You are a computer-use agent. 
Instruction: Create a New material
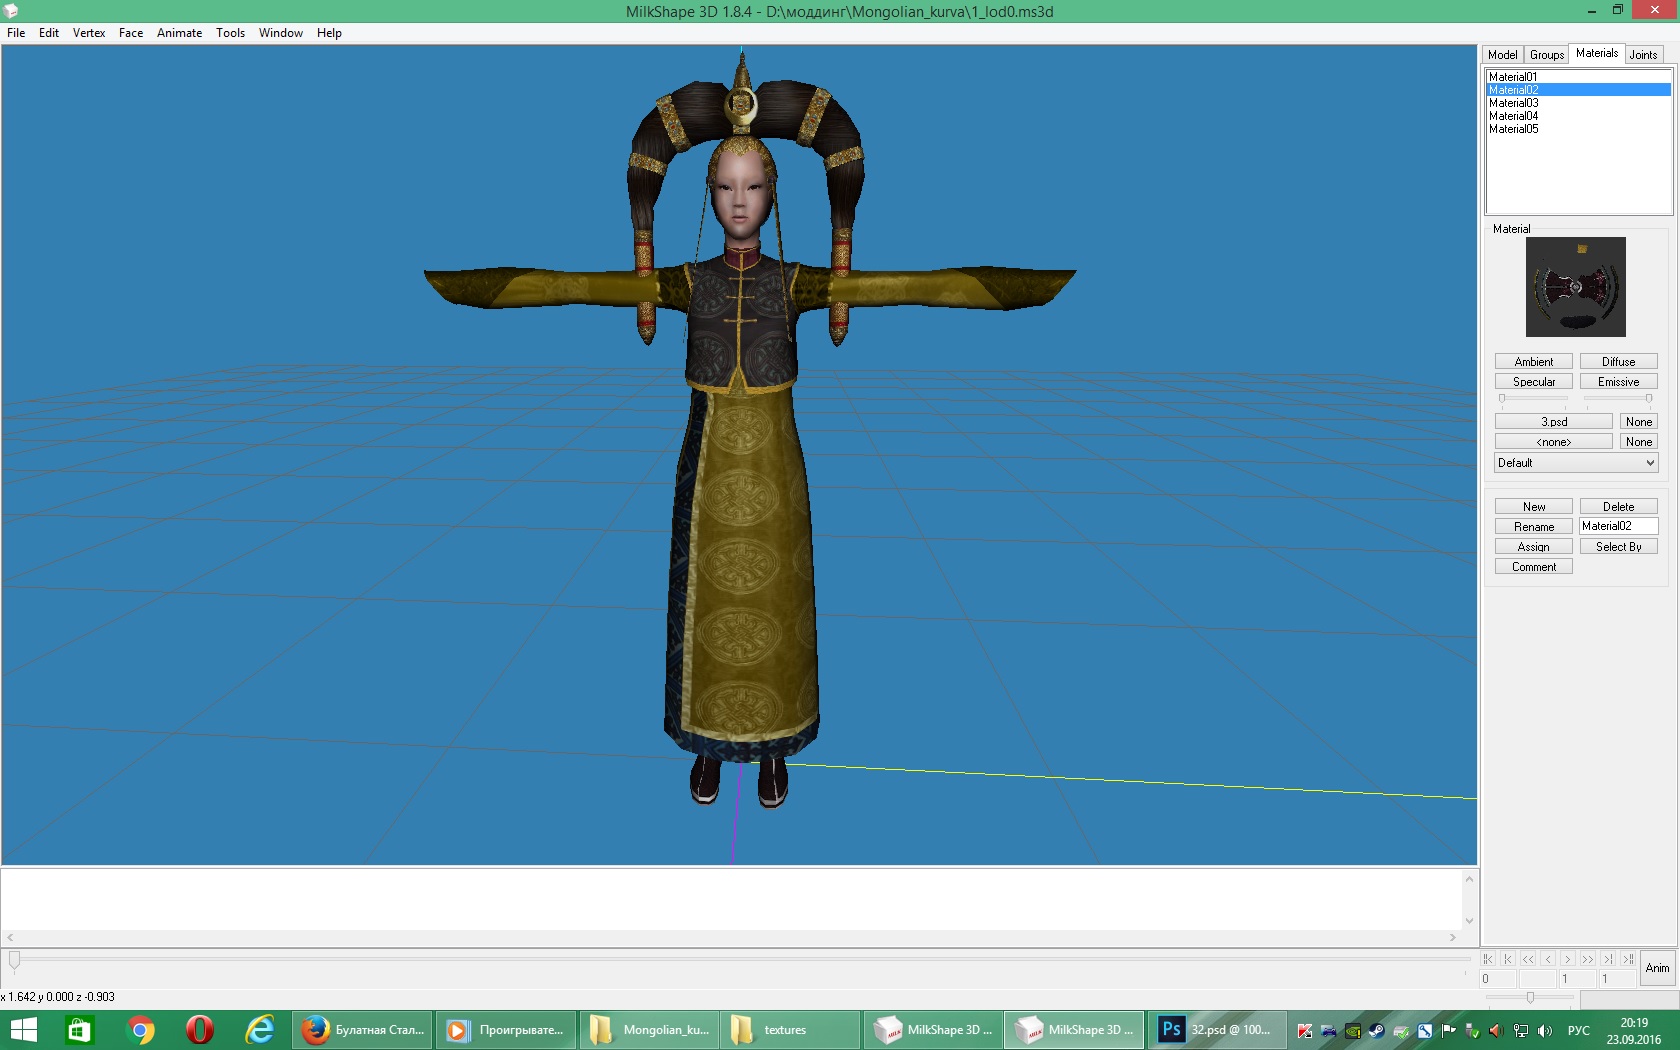pos(1533,507)
